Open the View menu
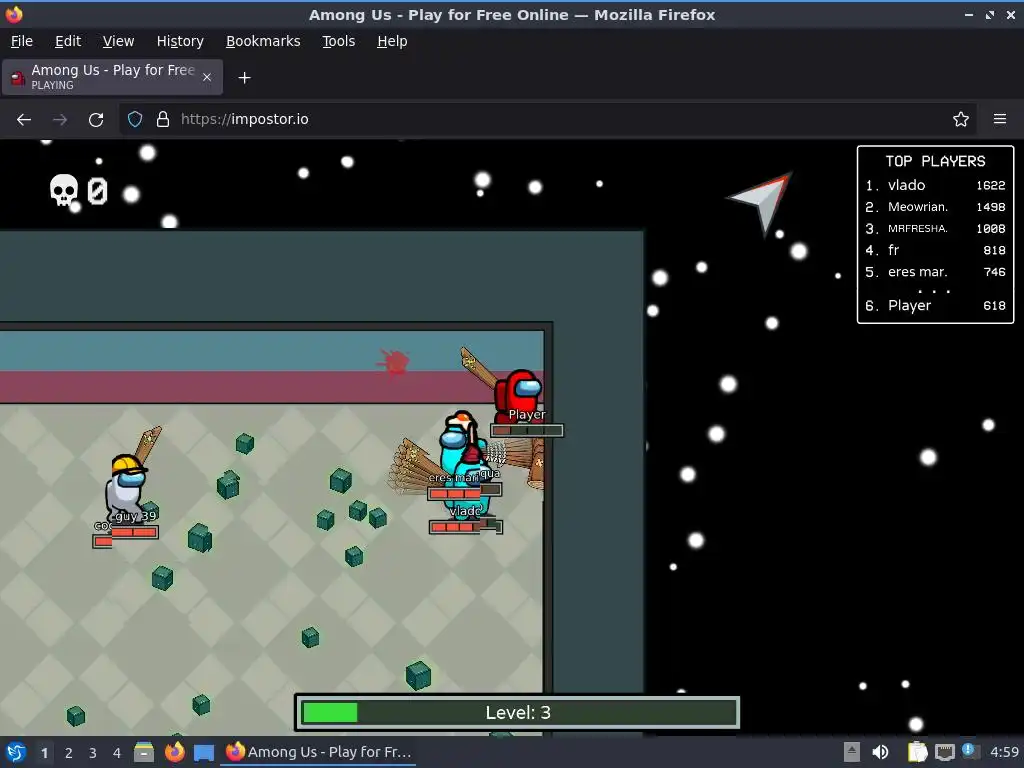Viewport: 1024px width, 768px height. (118, 41)
